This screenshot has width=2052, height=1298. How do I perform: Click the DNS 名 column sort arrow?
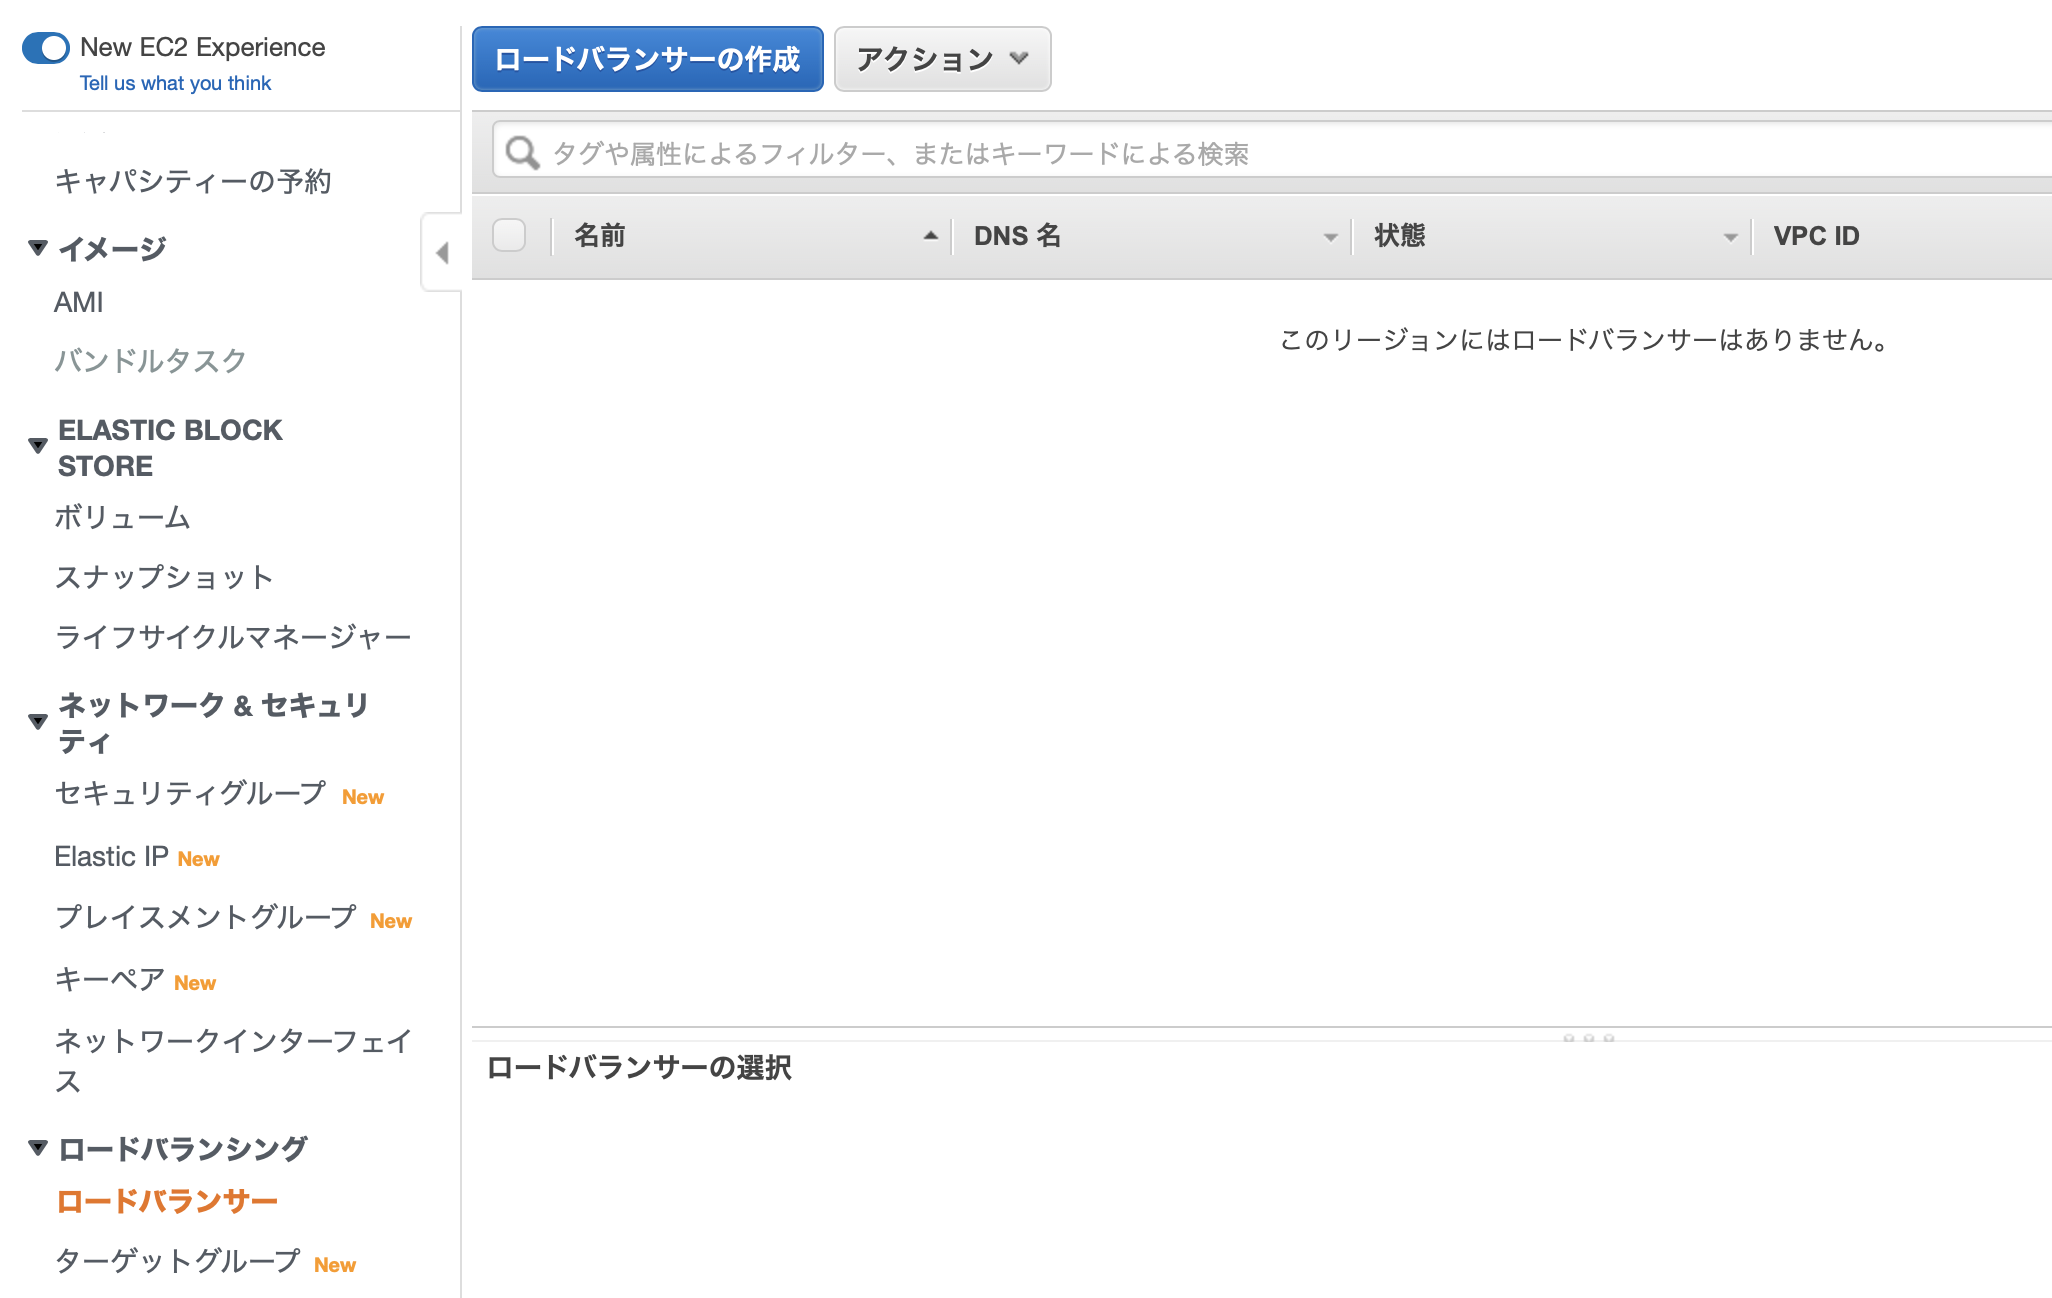(1330, 237)
